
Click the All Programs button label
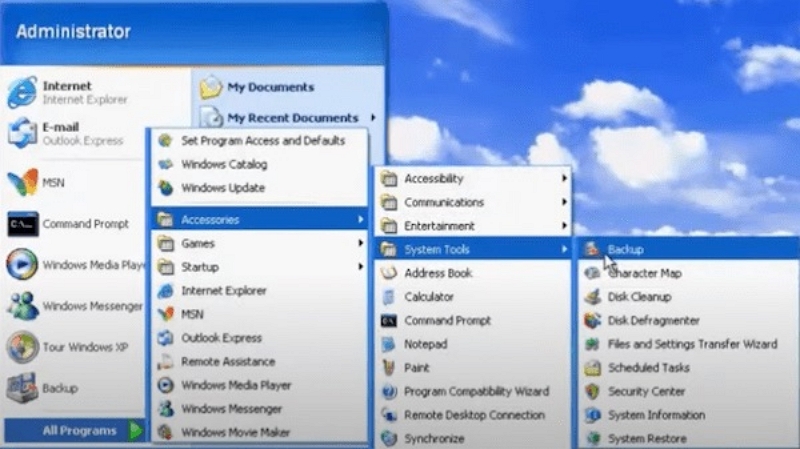point(80,431)
